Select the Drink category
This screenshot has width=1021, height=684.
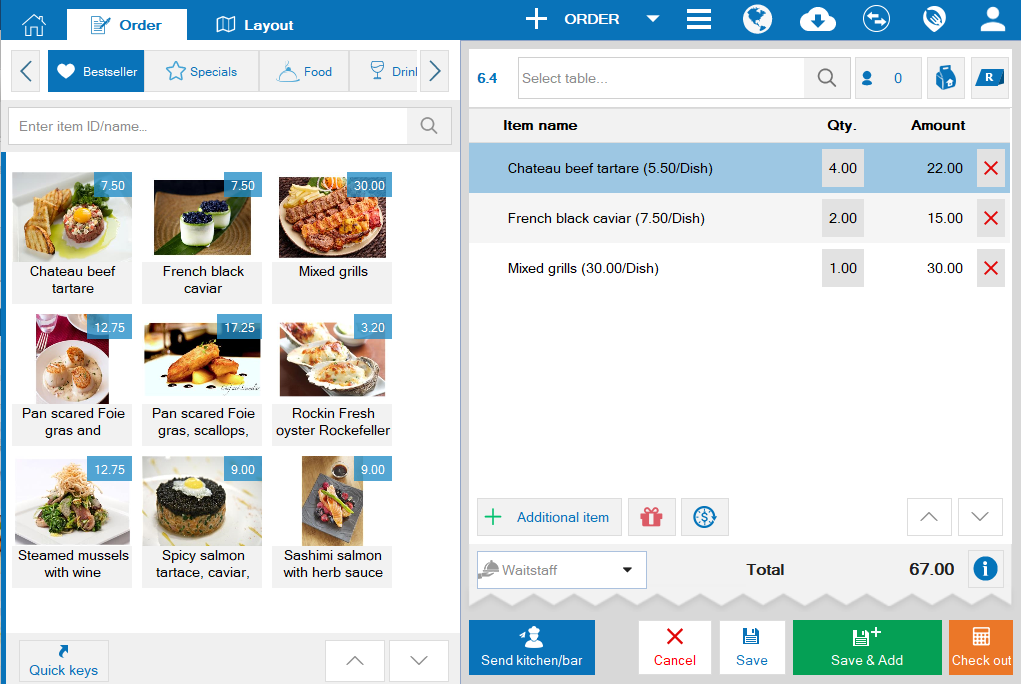pyautogui.click(x=385, y=71)
